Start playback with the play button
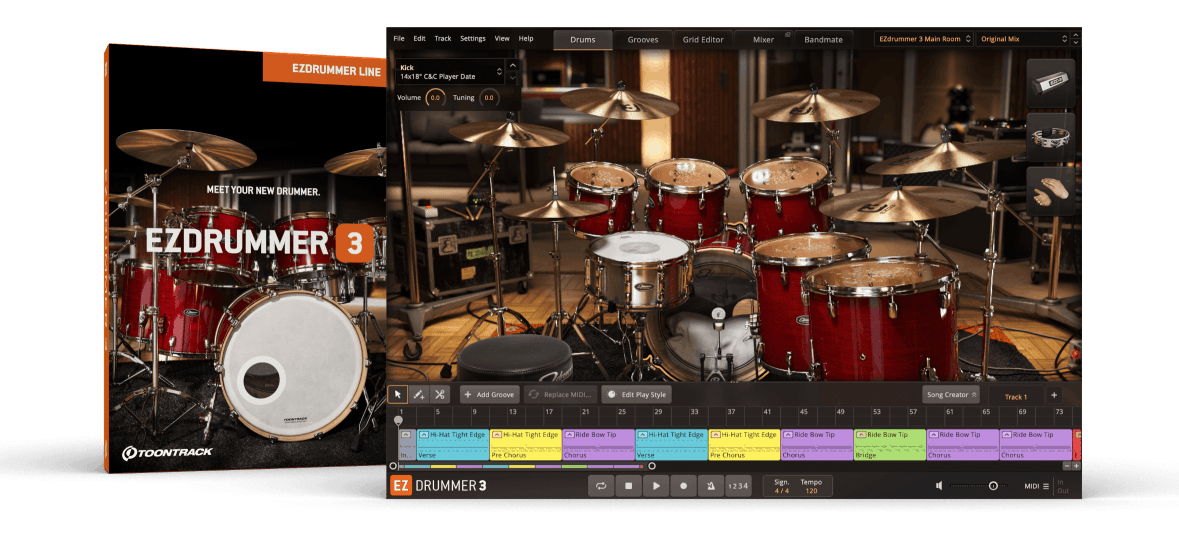Viewport: 1179px width, 536px height. [x=656, y=486]
